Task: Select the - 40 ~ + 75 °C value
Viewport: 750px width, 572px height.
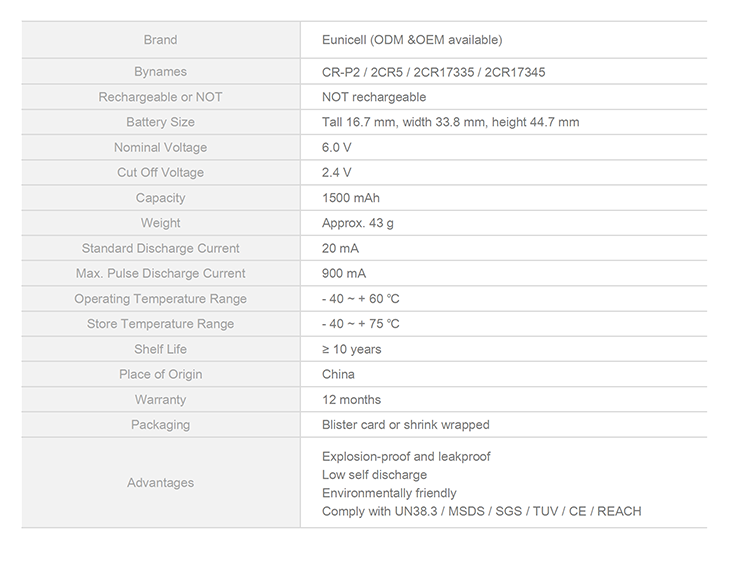Action: (360, 324)
